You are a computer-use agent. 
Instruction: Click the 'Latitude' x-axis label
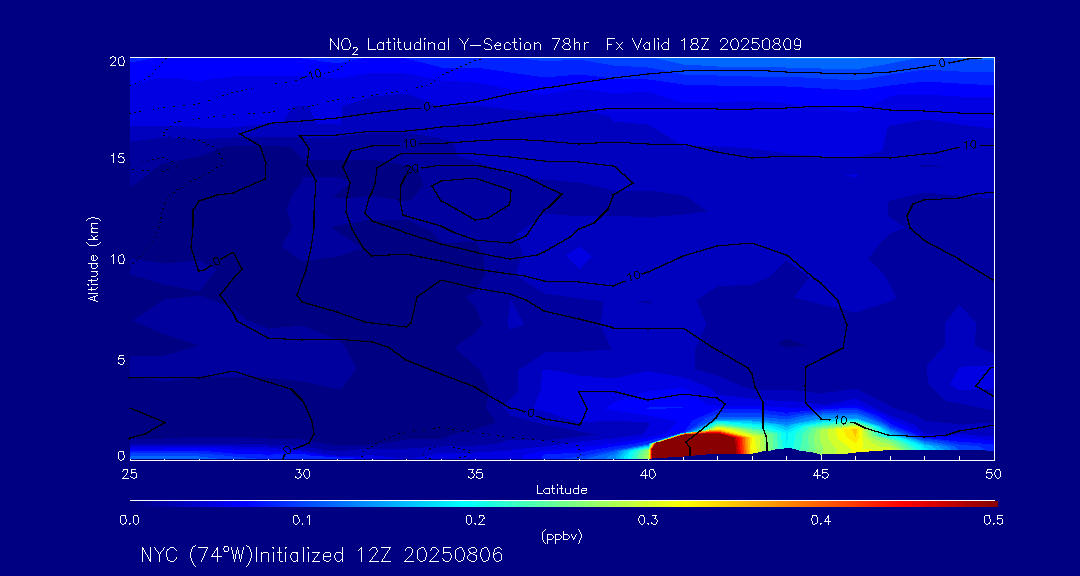(x=561, y=490)
